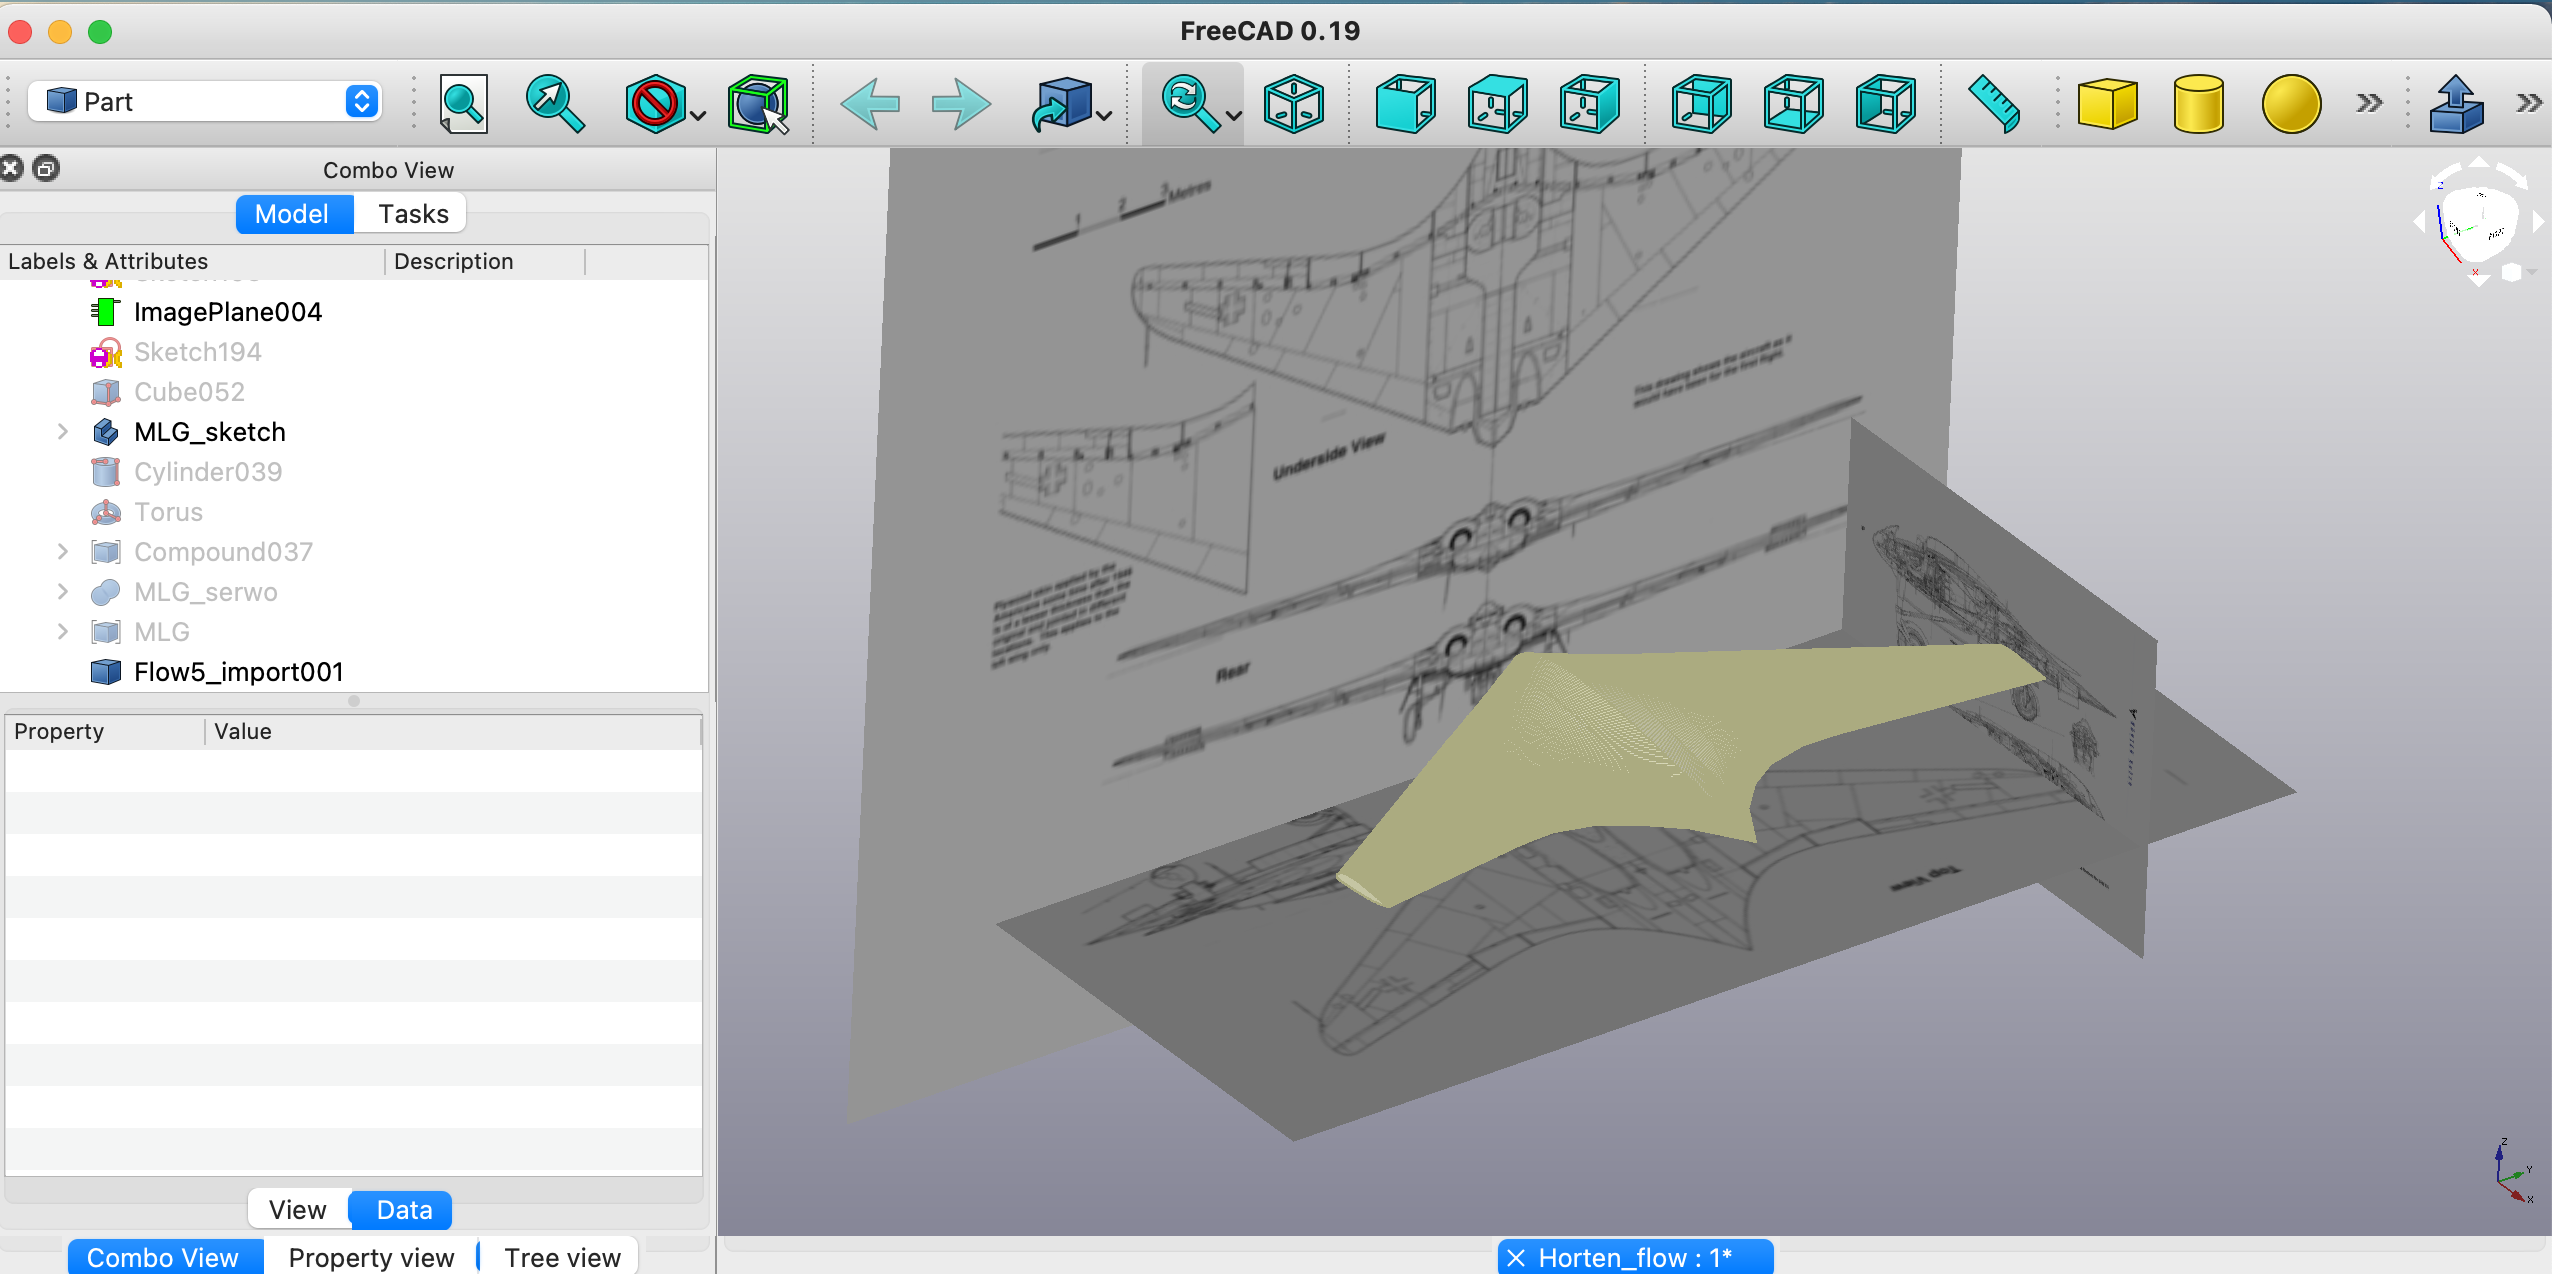Open the Property view panel tab
Image resolution: width=2552 pixels, height=1274 pixels.
coord(371,1258)
